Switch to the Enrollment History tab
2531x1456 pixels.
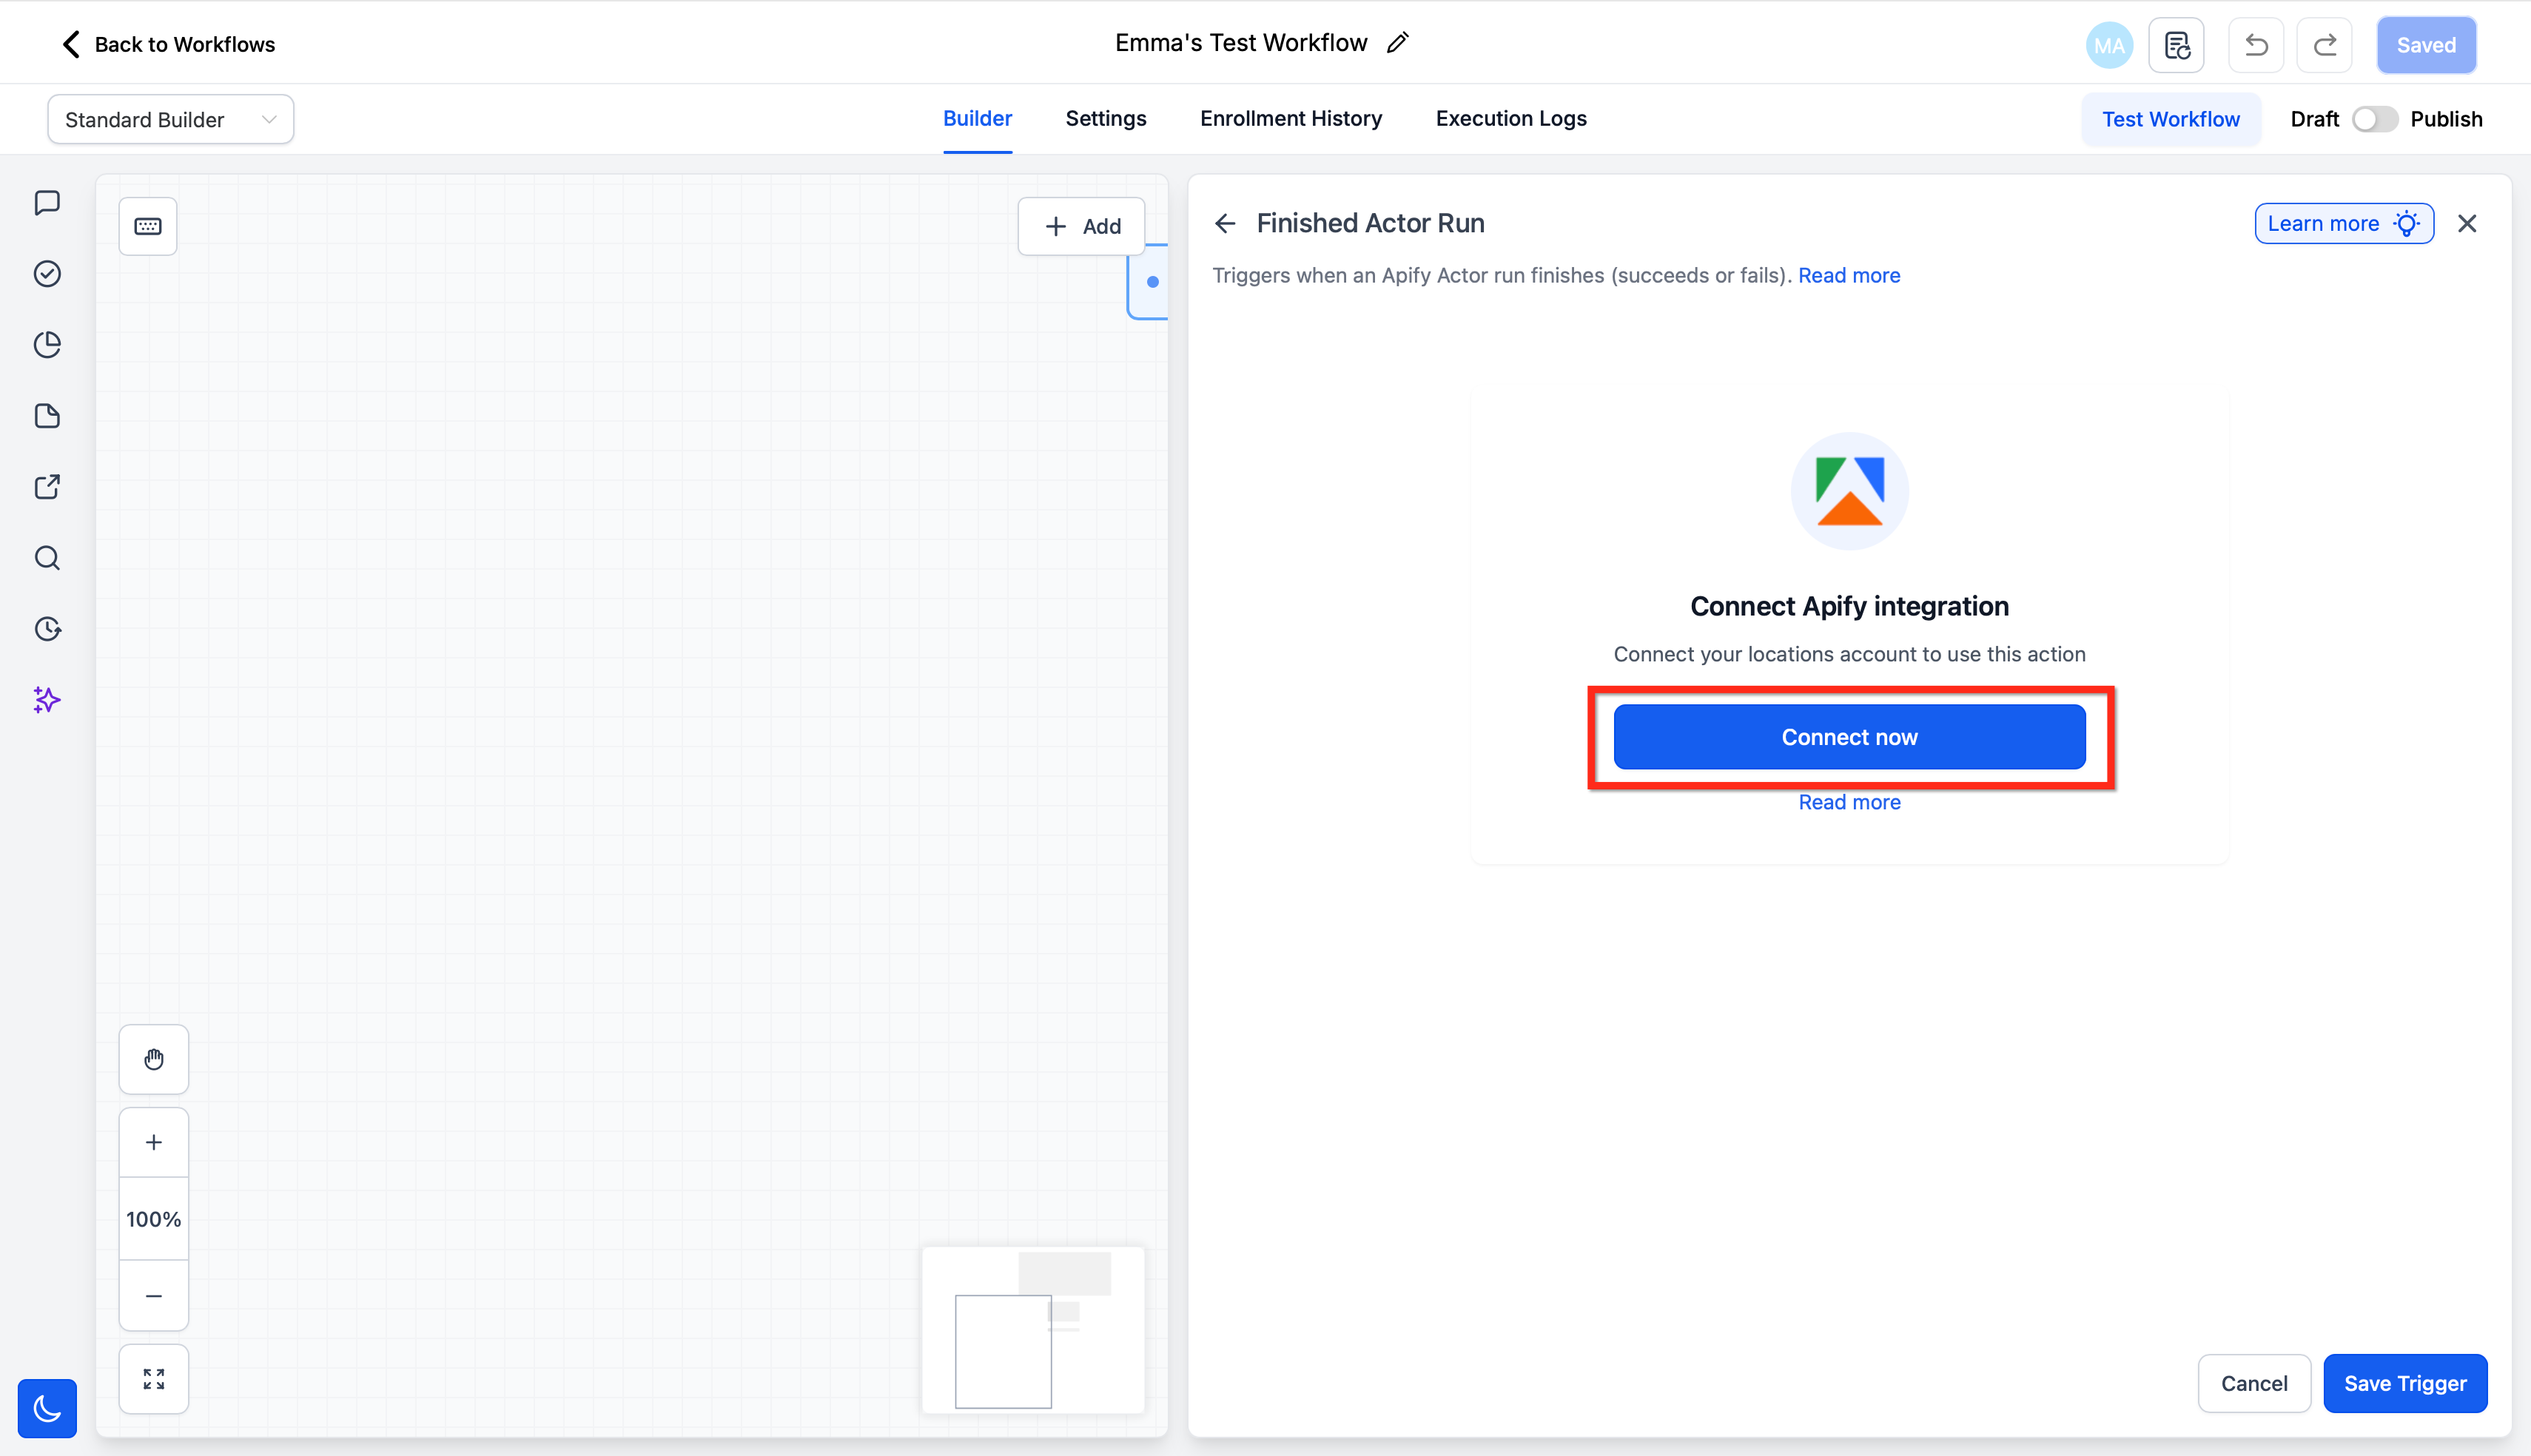(x=1290, y=118)
